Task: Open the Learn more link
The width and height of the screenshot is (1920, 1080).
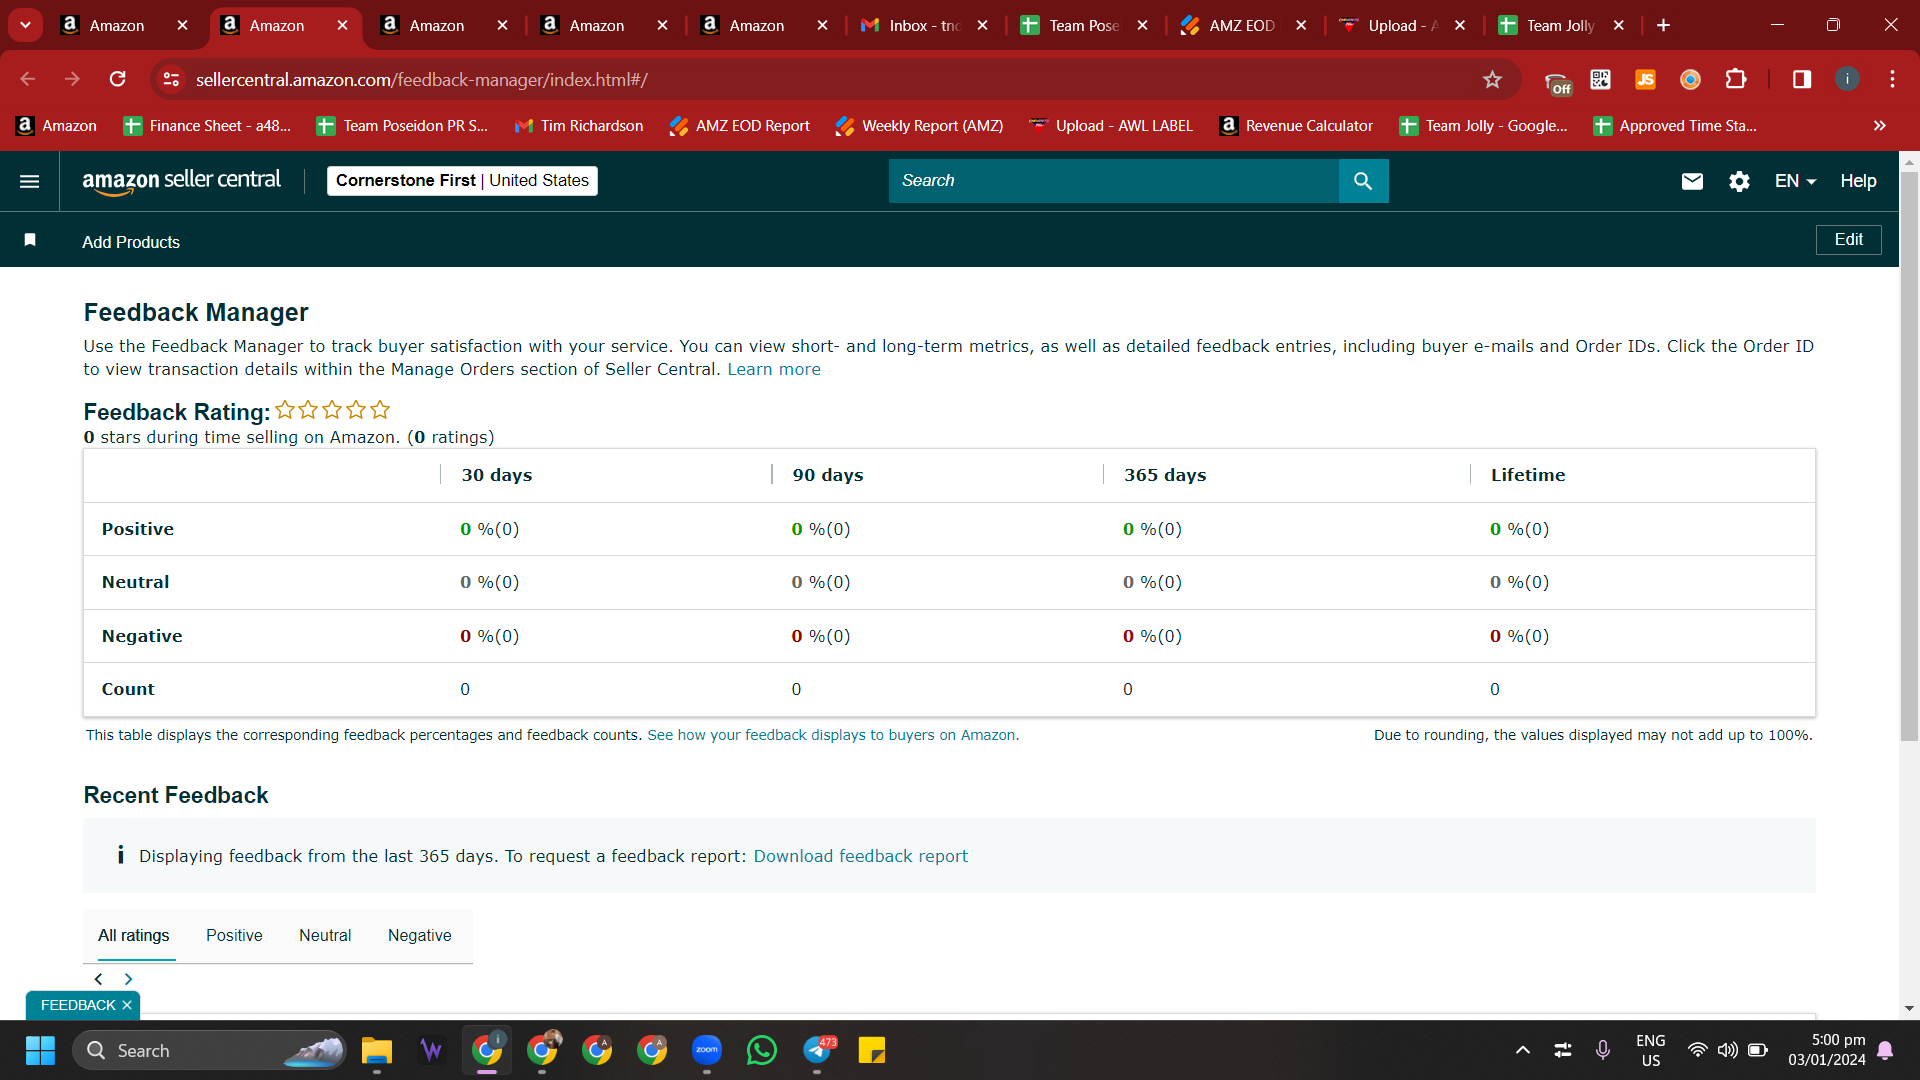Action: click(x=774, y=370)
